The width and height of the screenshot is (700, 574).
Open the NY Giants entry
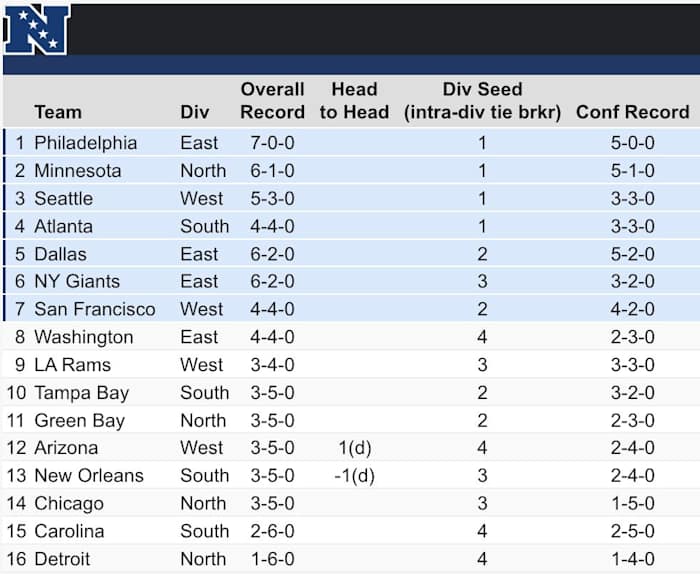[76, 282]
